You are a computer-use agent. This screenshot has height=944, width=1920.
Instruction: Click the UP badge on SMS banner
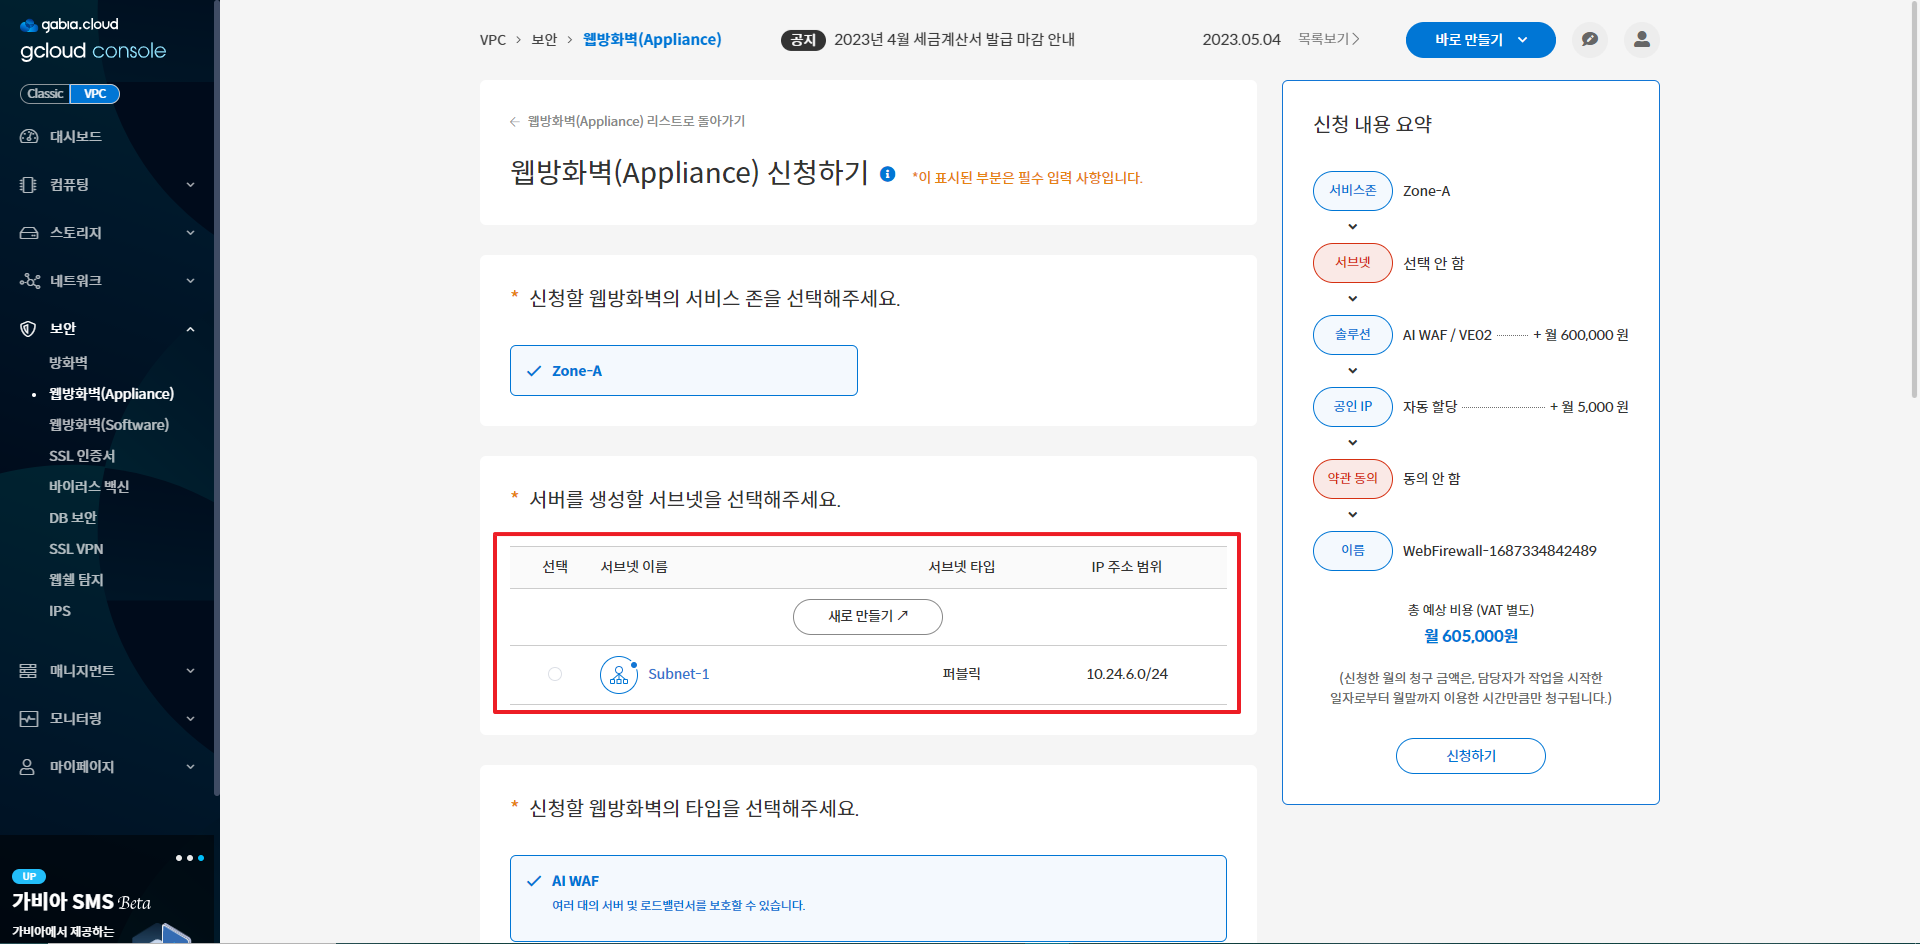click(29, 876)
